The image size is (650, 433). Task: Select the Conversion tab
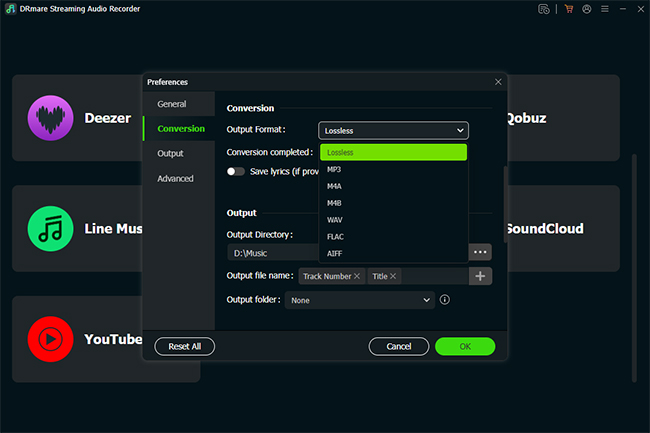pyautogui.click(x=179, y=128)
